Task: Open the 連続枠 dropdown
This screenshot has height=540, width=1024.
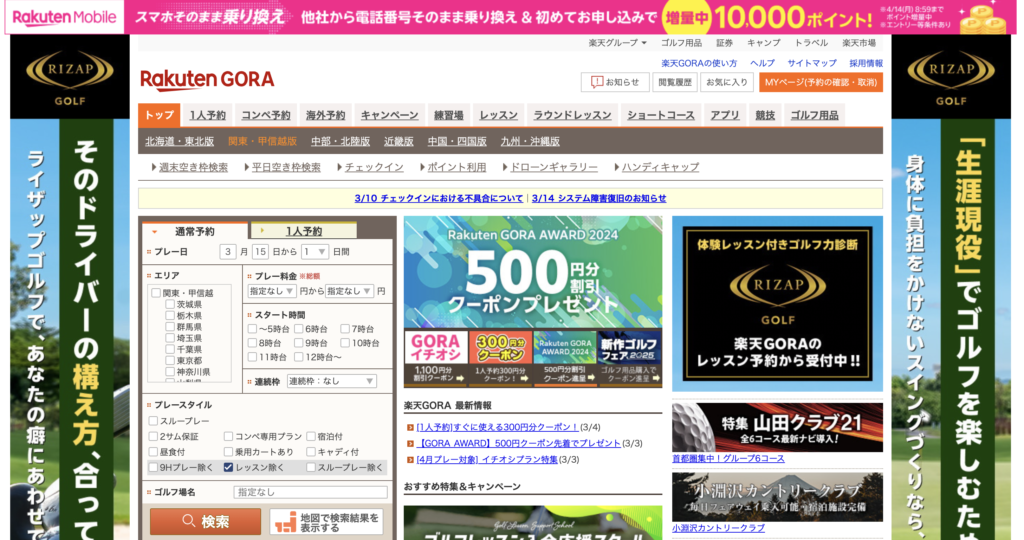Action: point(332,381)
